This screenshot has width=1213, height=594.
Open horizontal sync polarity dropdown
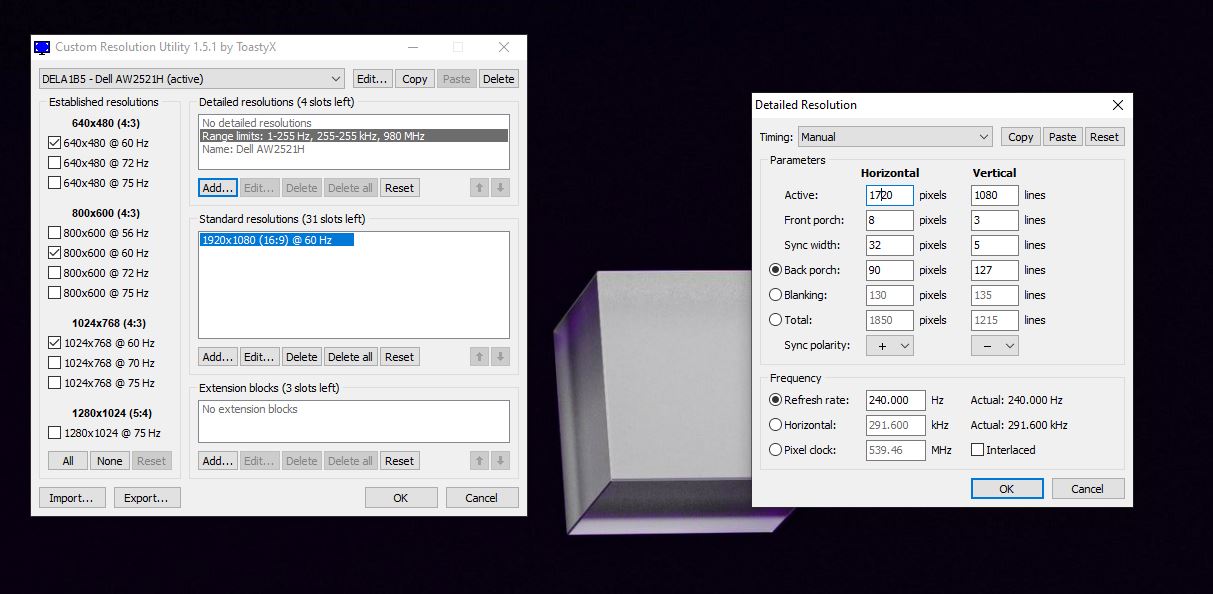[890, 345]
